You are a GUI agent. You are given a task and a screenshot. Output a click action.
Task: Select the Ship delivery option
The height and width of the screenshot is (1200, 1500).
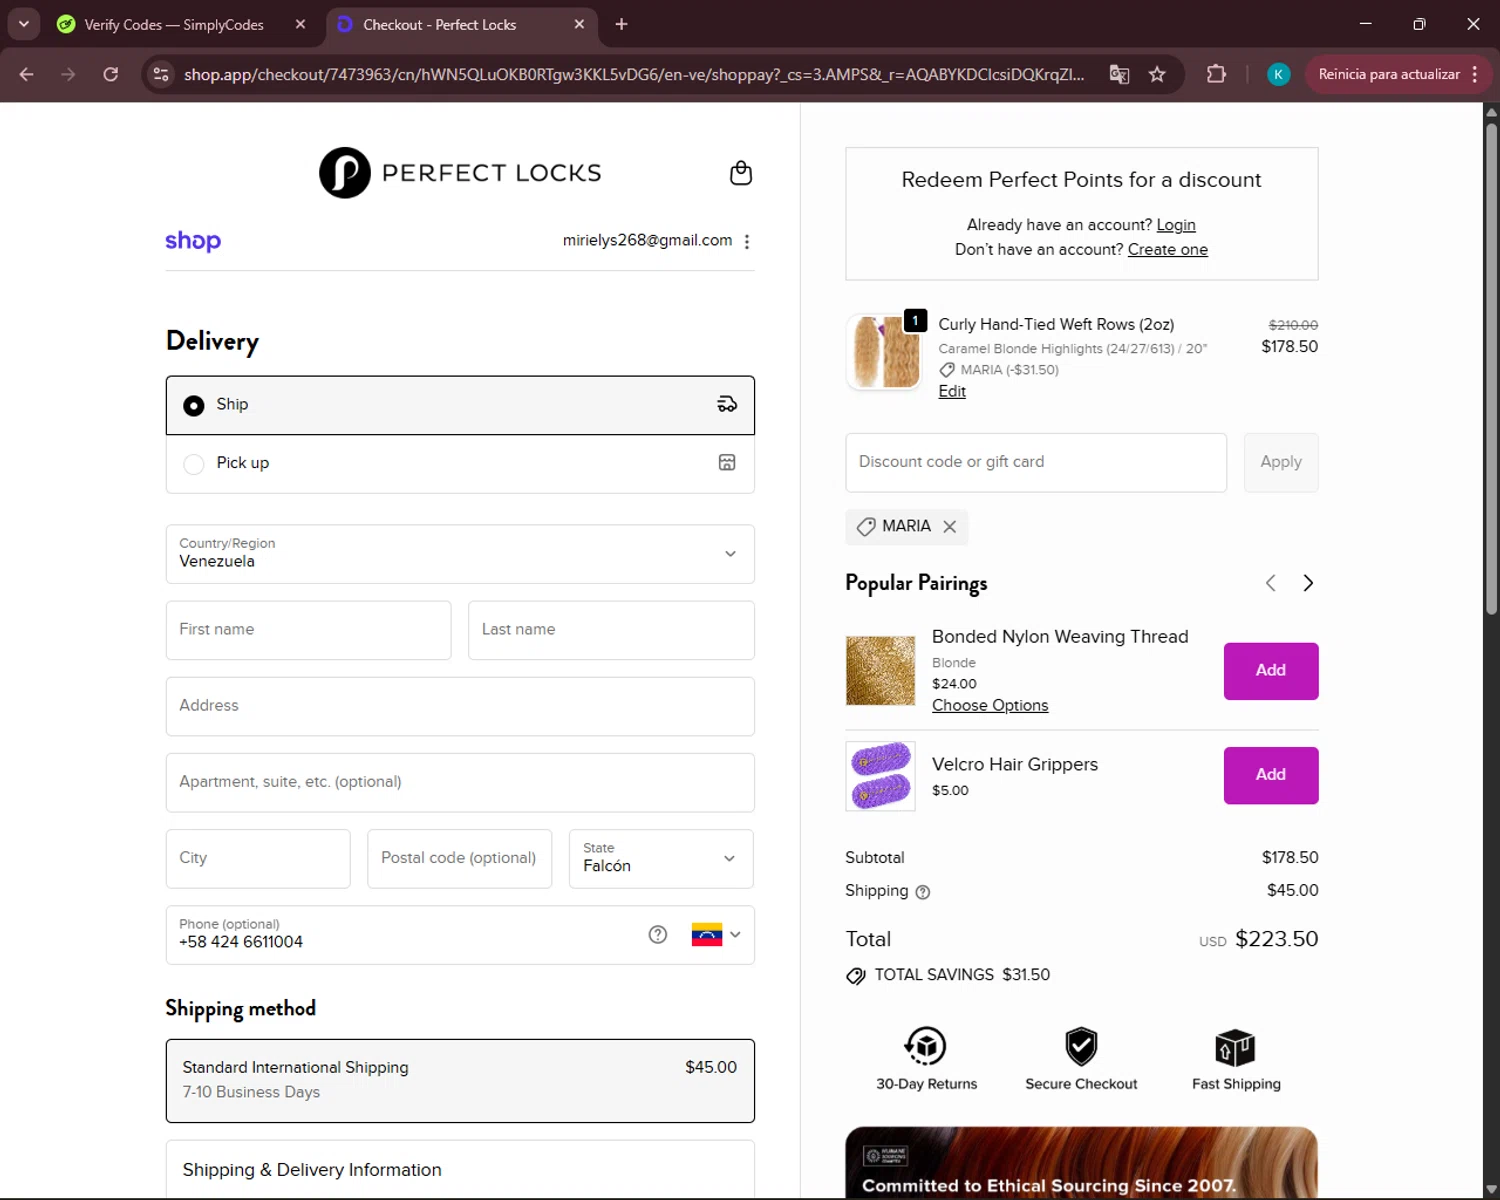coord(460,405)
